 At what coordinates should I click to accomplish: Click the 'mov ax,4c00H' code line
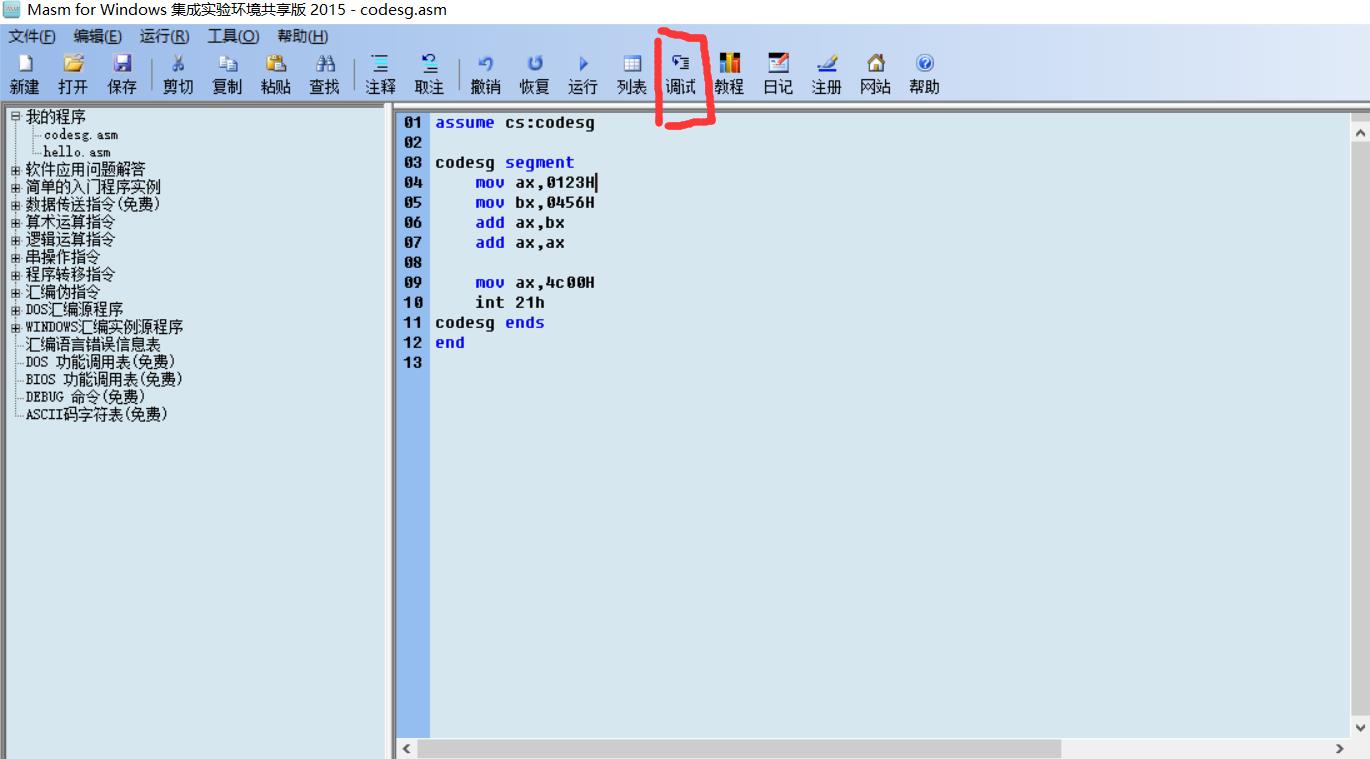click(x=535, y=283)
